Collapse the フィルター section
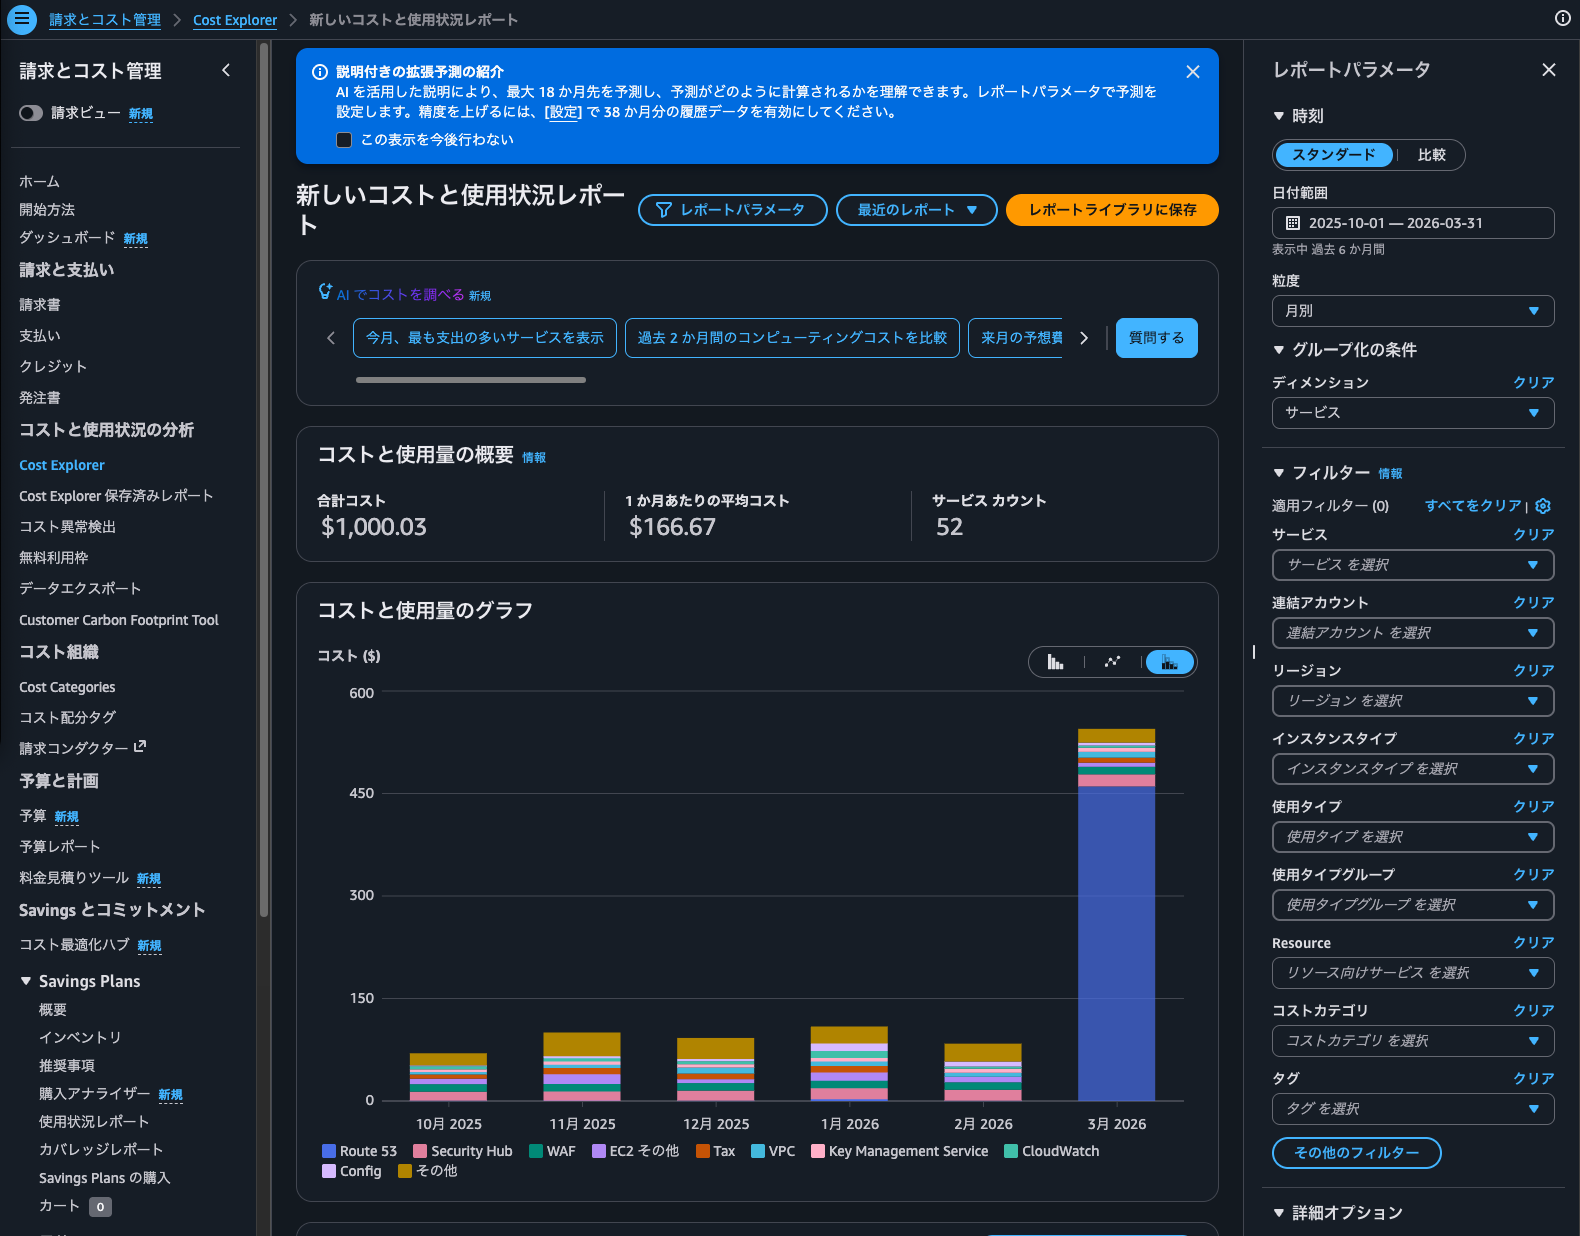Screen dimensions: 1580x1236 [x=1278, y=473]
